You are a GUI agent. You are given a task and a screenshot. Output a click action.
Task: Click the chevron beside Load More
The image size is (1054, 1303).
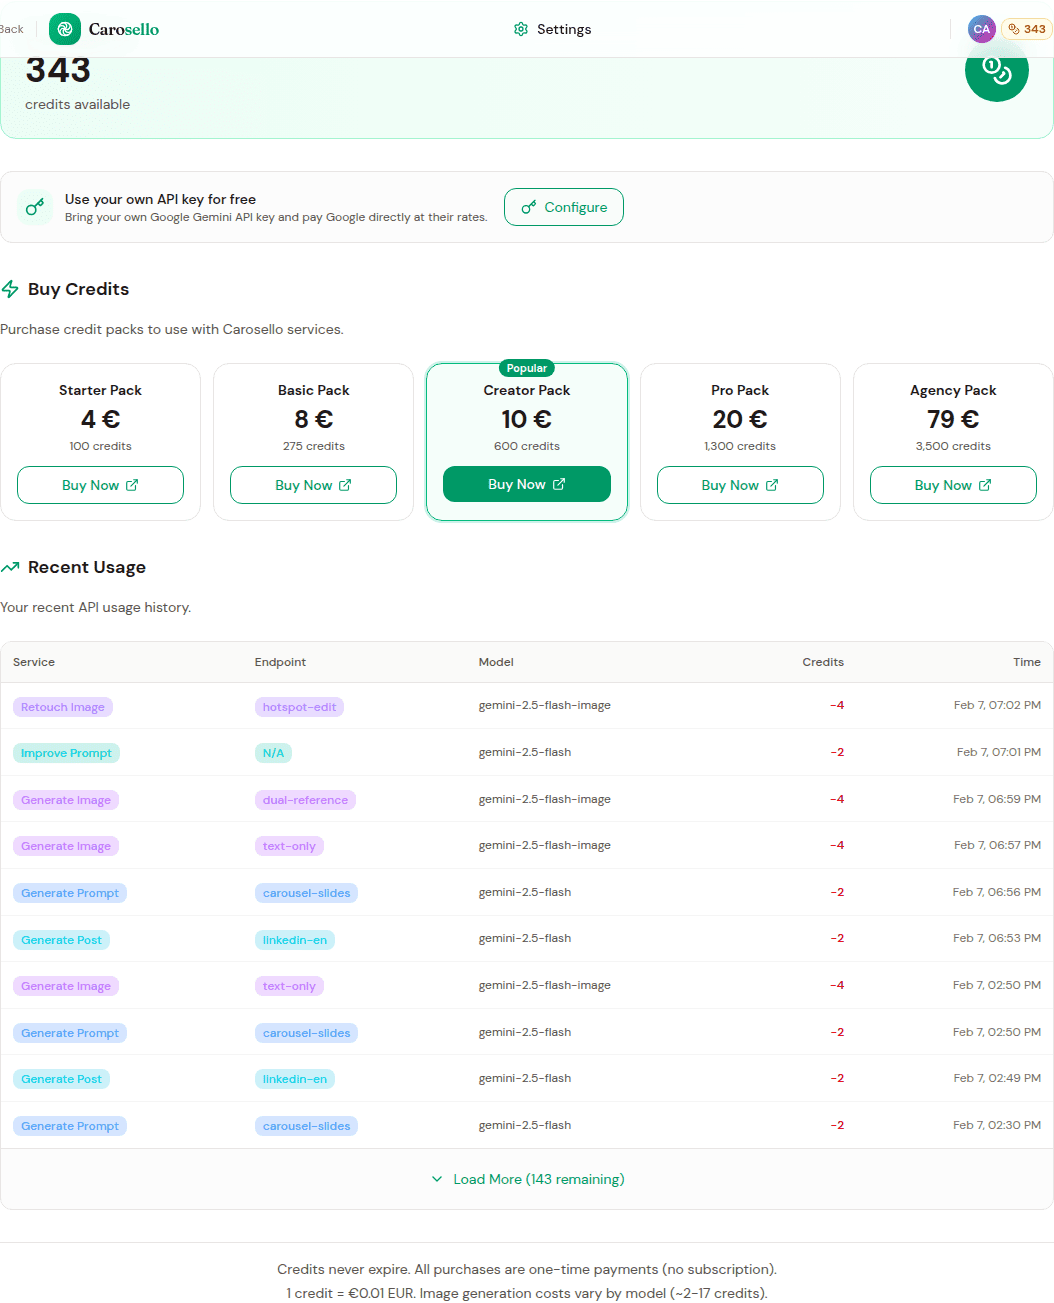pyautogui.click(x=437, y=1179)
